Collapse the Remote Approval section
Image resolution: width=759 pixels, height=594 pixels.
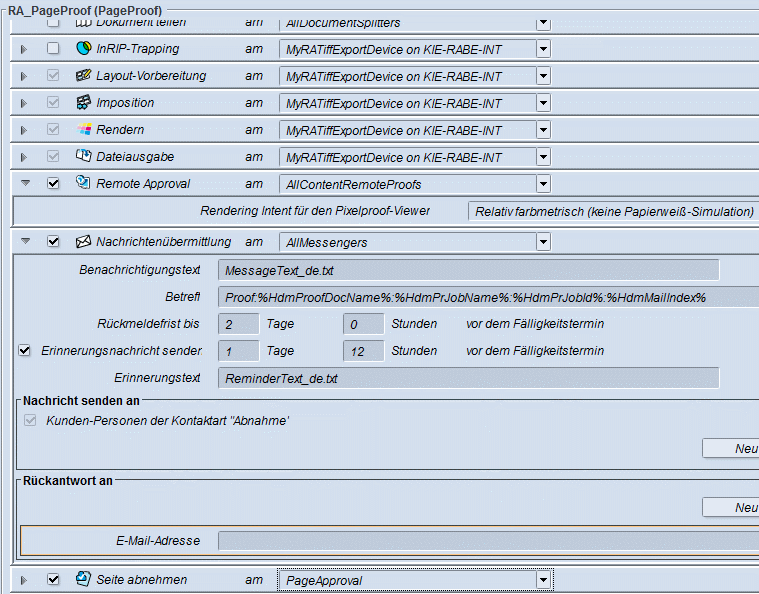[x=26, y=183]
